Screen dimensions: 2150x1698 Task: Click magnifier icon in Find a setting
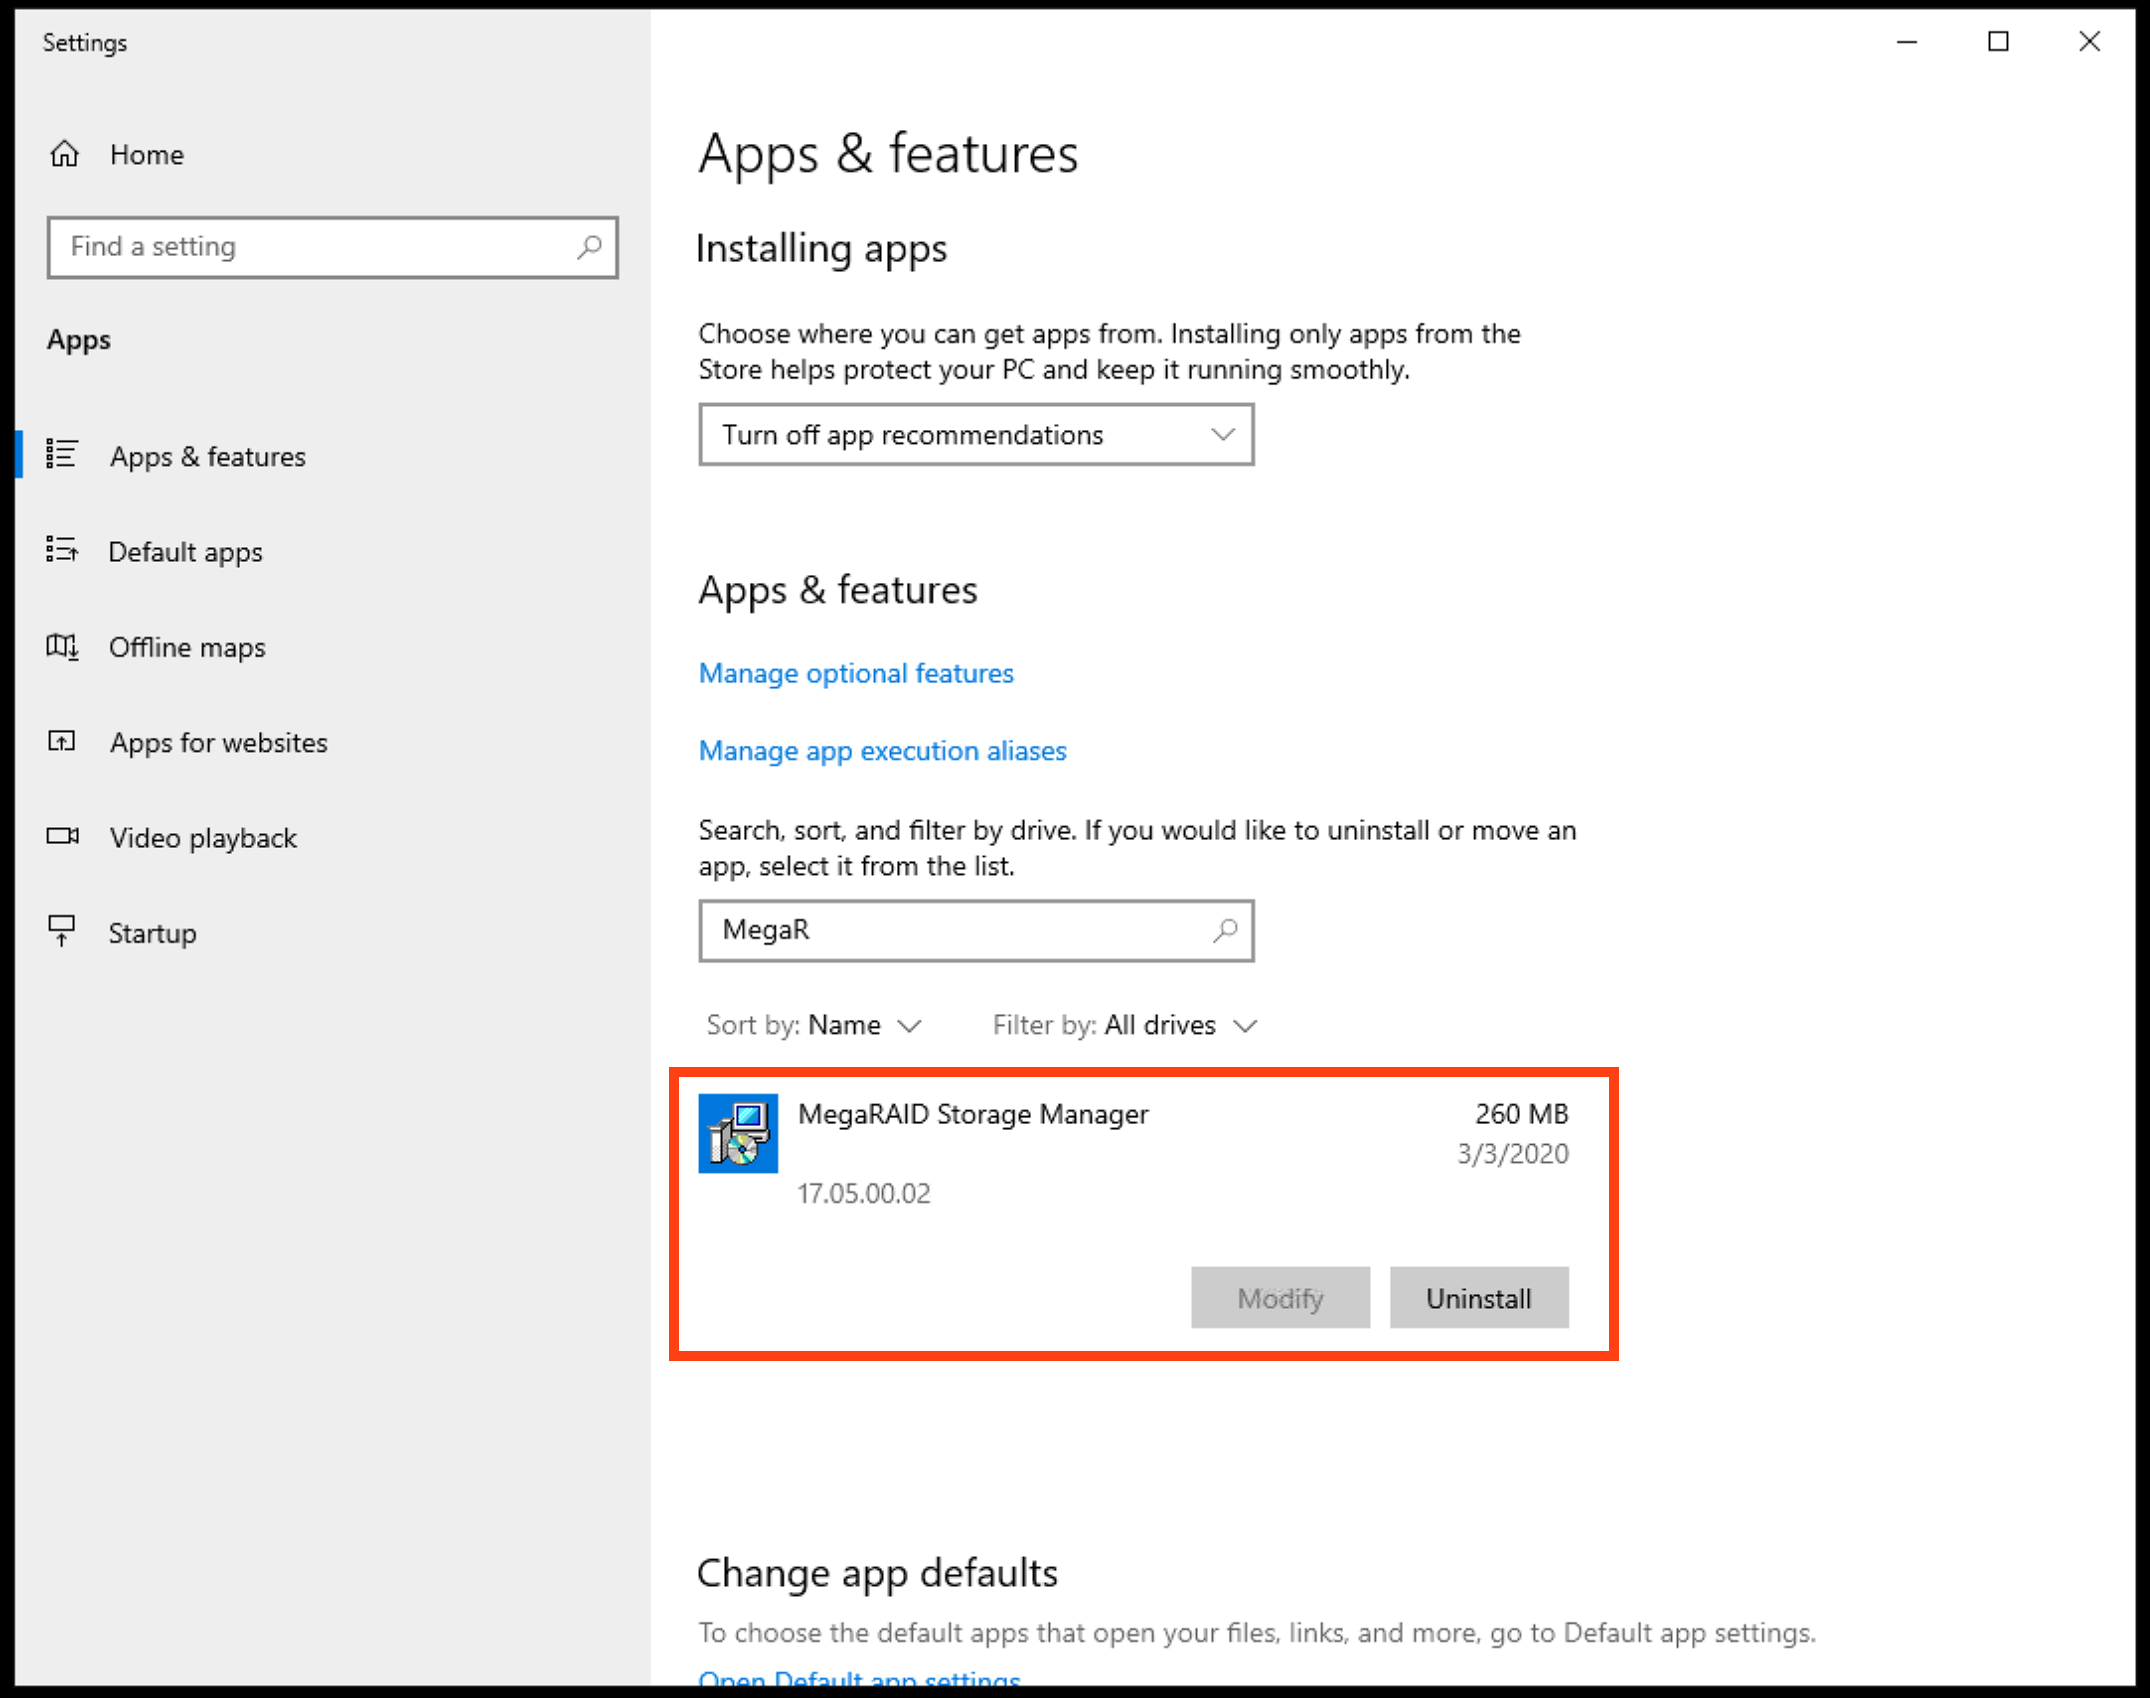590,246
